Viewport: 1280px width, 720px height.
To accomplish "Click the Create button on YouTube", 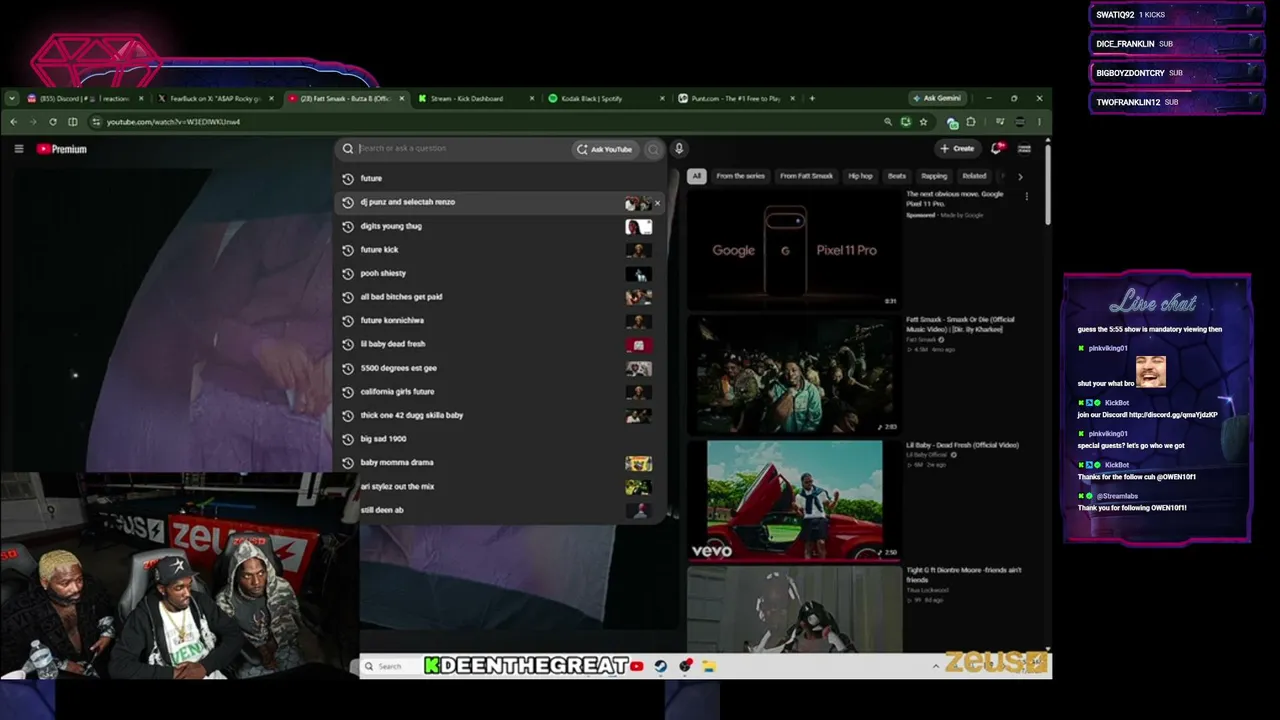I will (x=957, y=148).
